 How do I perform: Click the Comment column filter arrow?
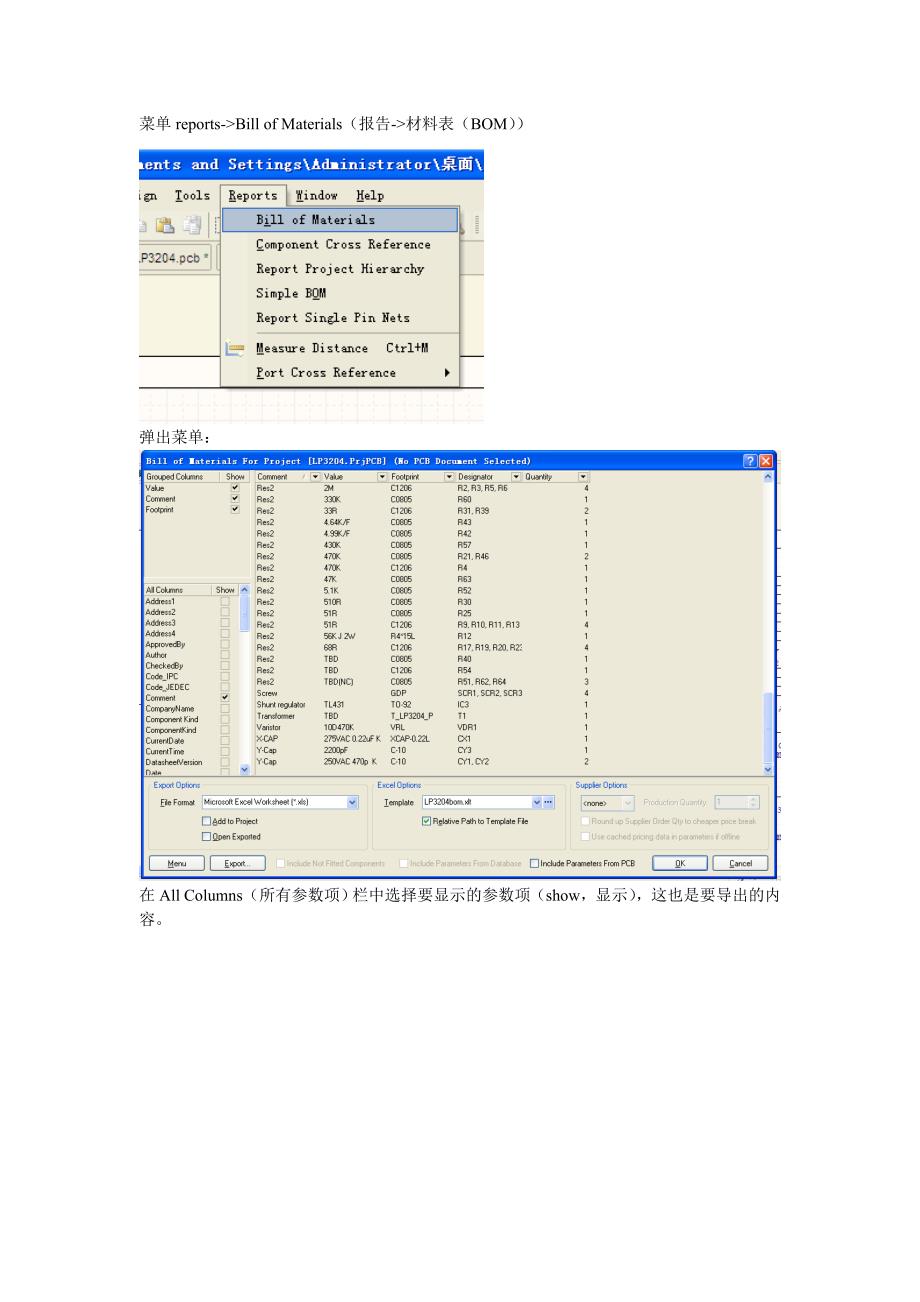coord(316,477)
